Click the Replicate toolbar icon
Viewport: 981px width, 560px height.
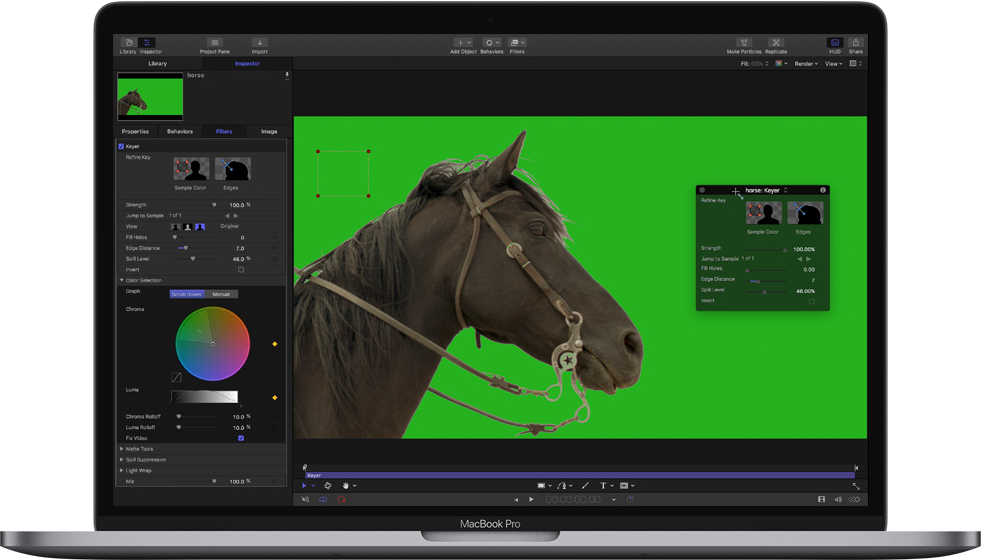tap(776, 44)
